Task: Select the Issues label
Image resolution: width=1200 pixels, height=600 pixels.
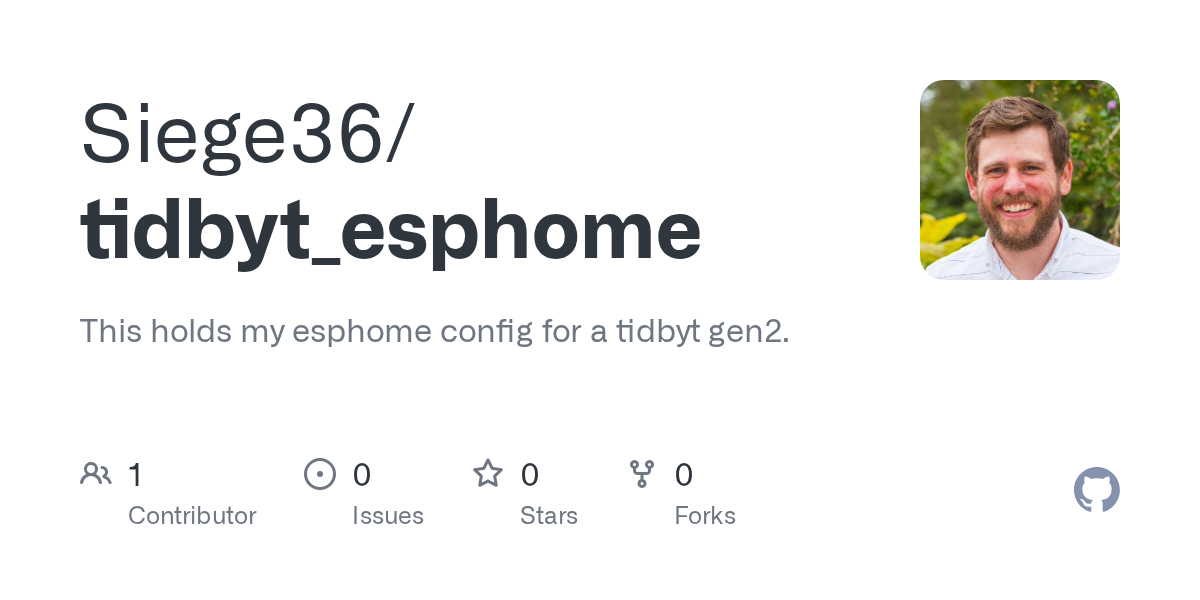Action: click(x=388, y=516)
